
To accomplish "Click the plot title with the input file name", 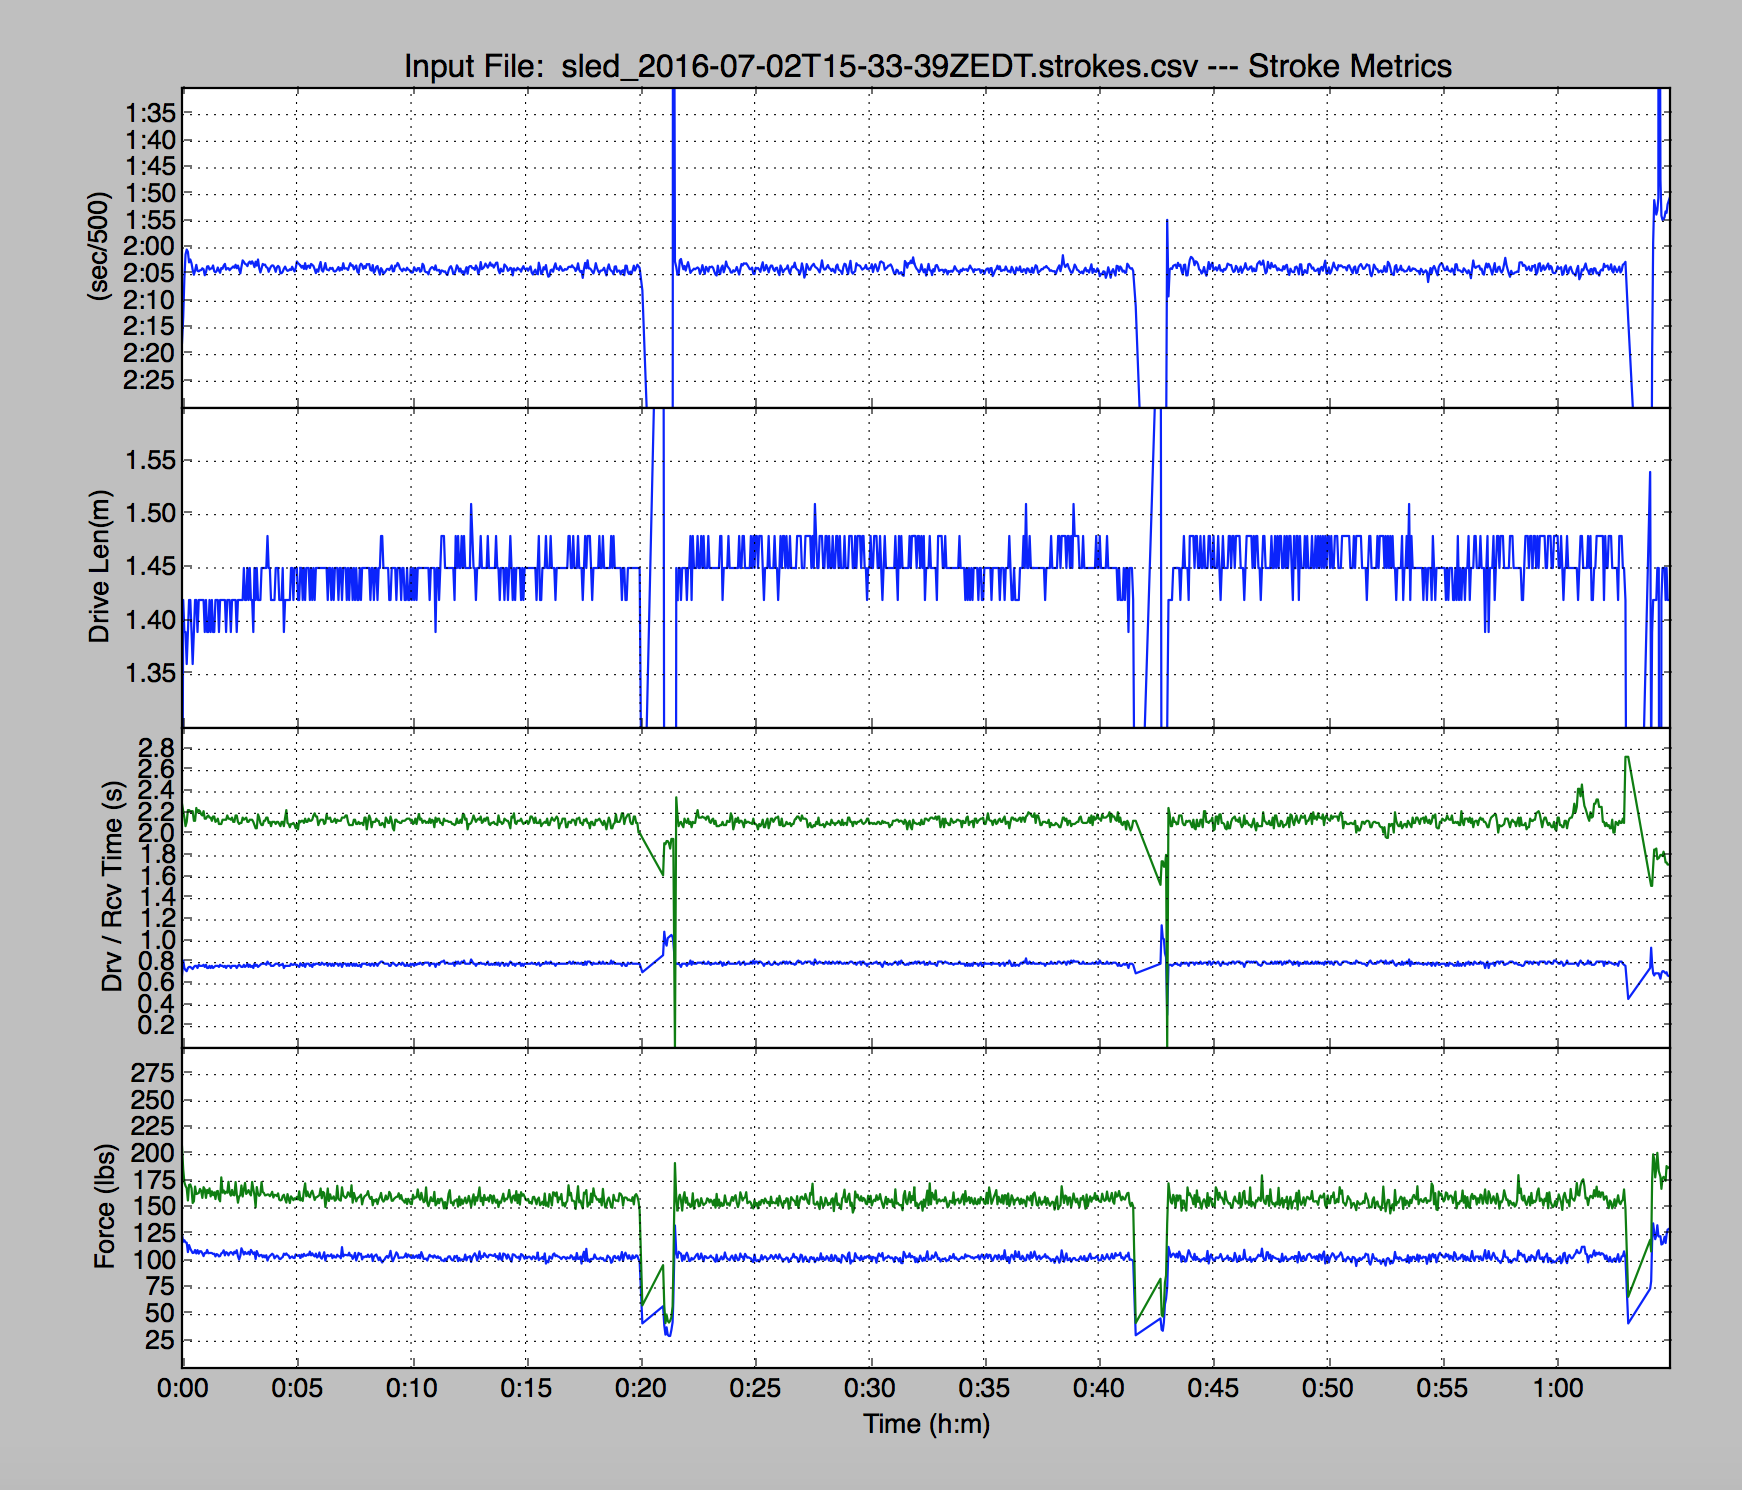I will tap(927, 66).
